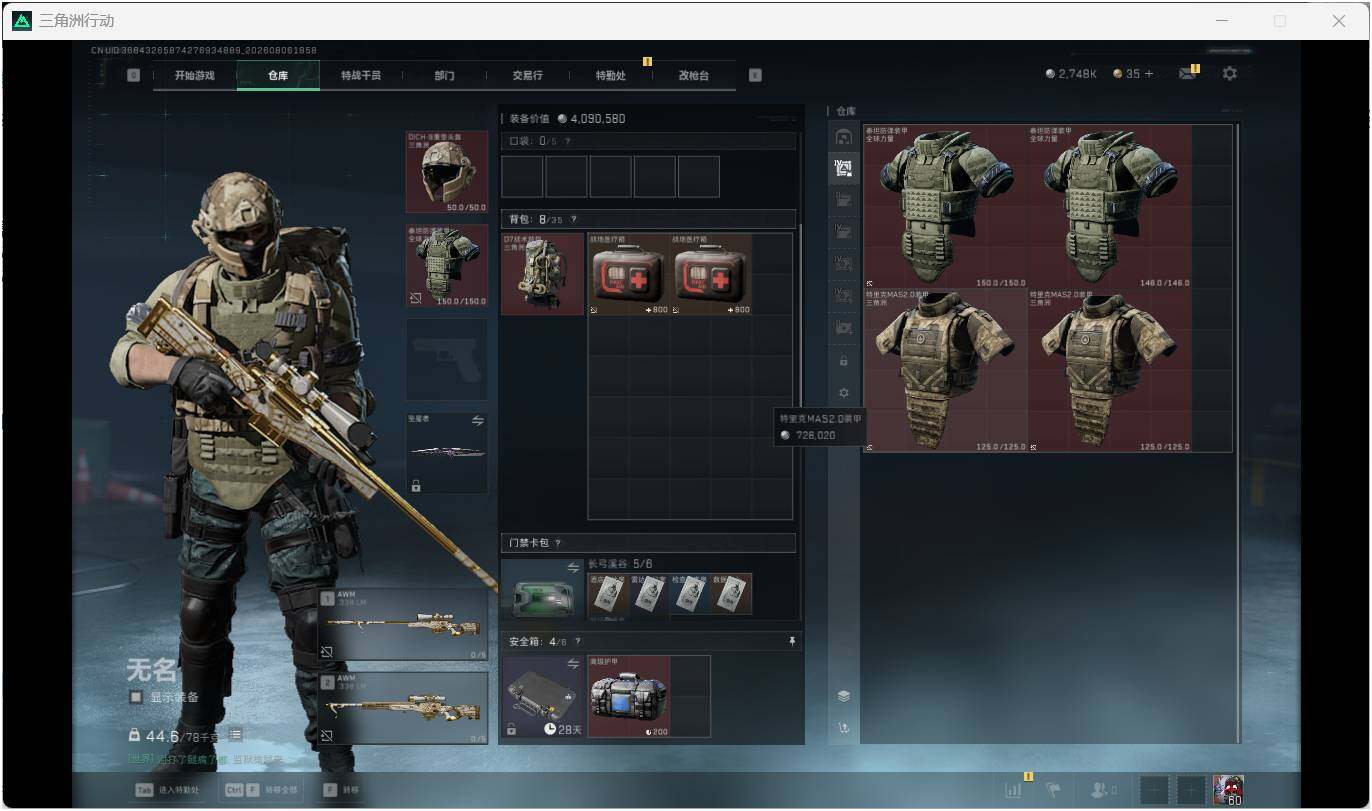
Task: Switch to the 特战干员 tab
Action: point(361,75)
